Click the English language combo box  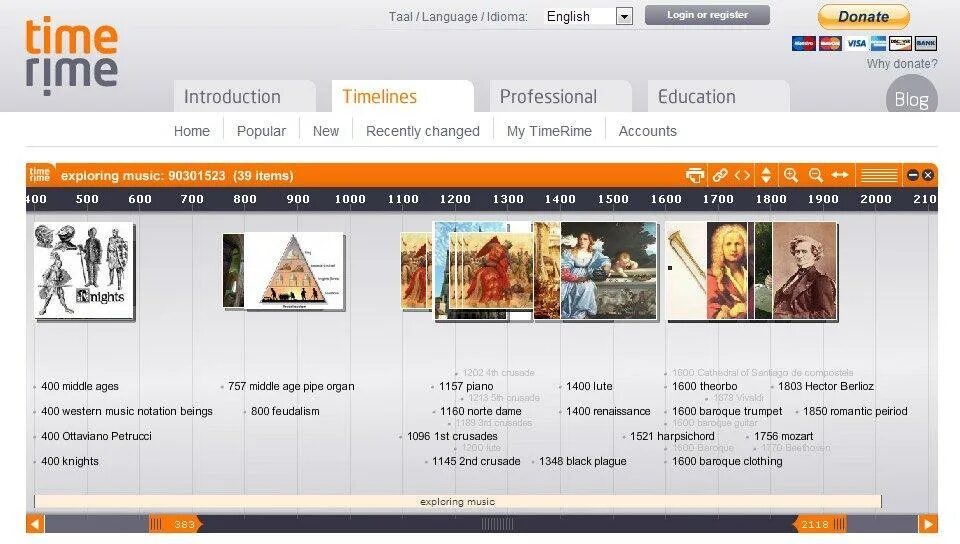(x=588, y=17)
